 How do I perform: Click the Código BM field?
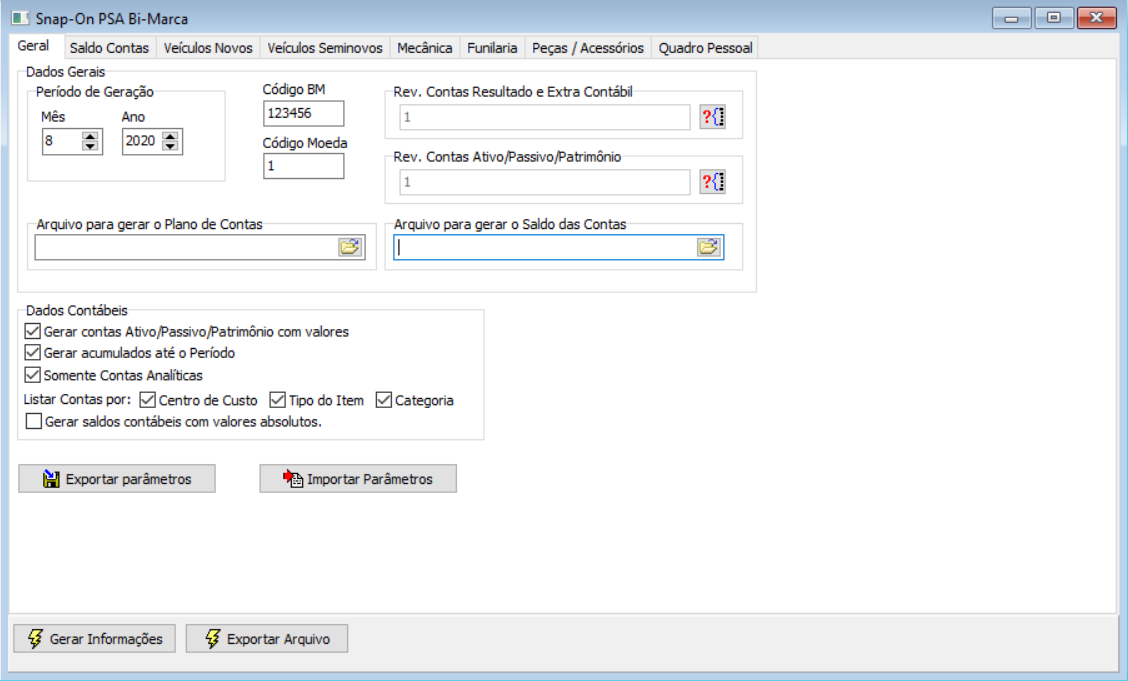[x=304, y=114]
